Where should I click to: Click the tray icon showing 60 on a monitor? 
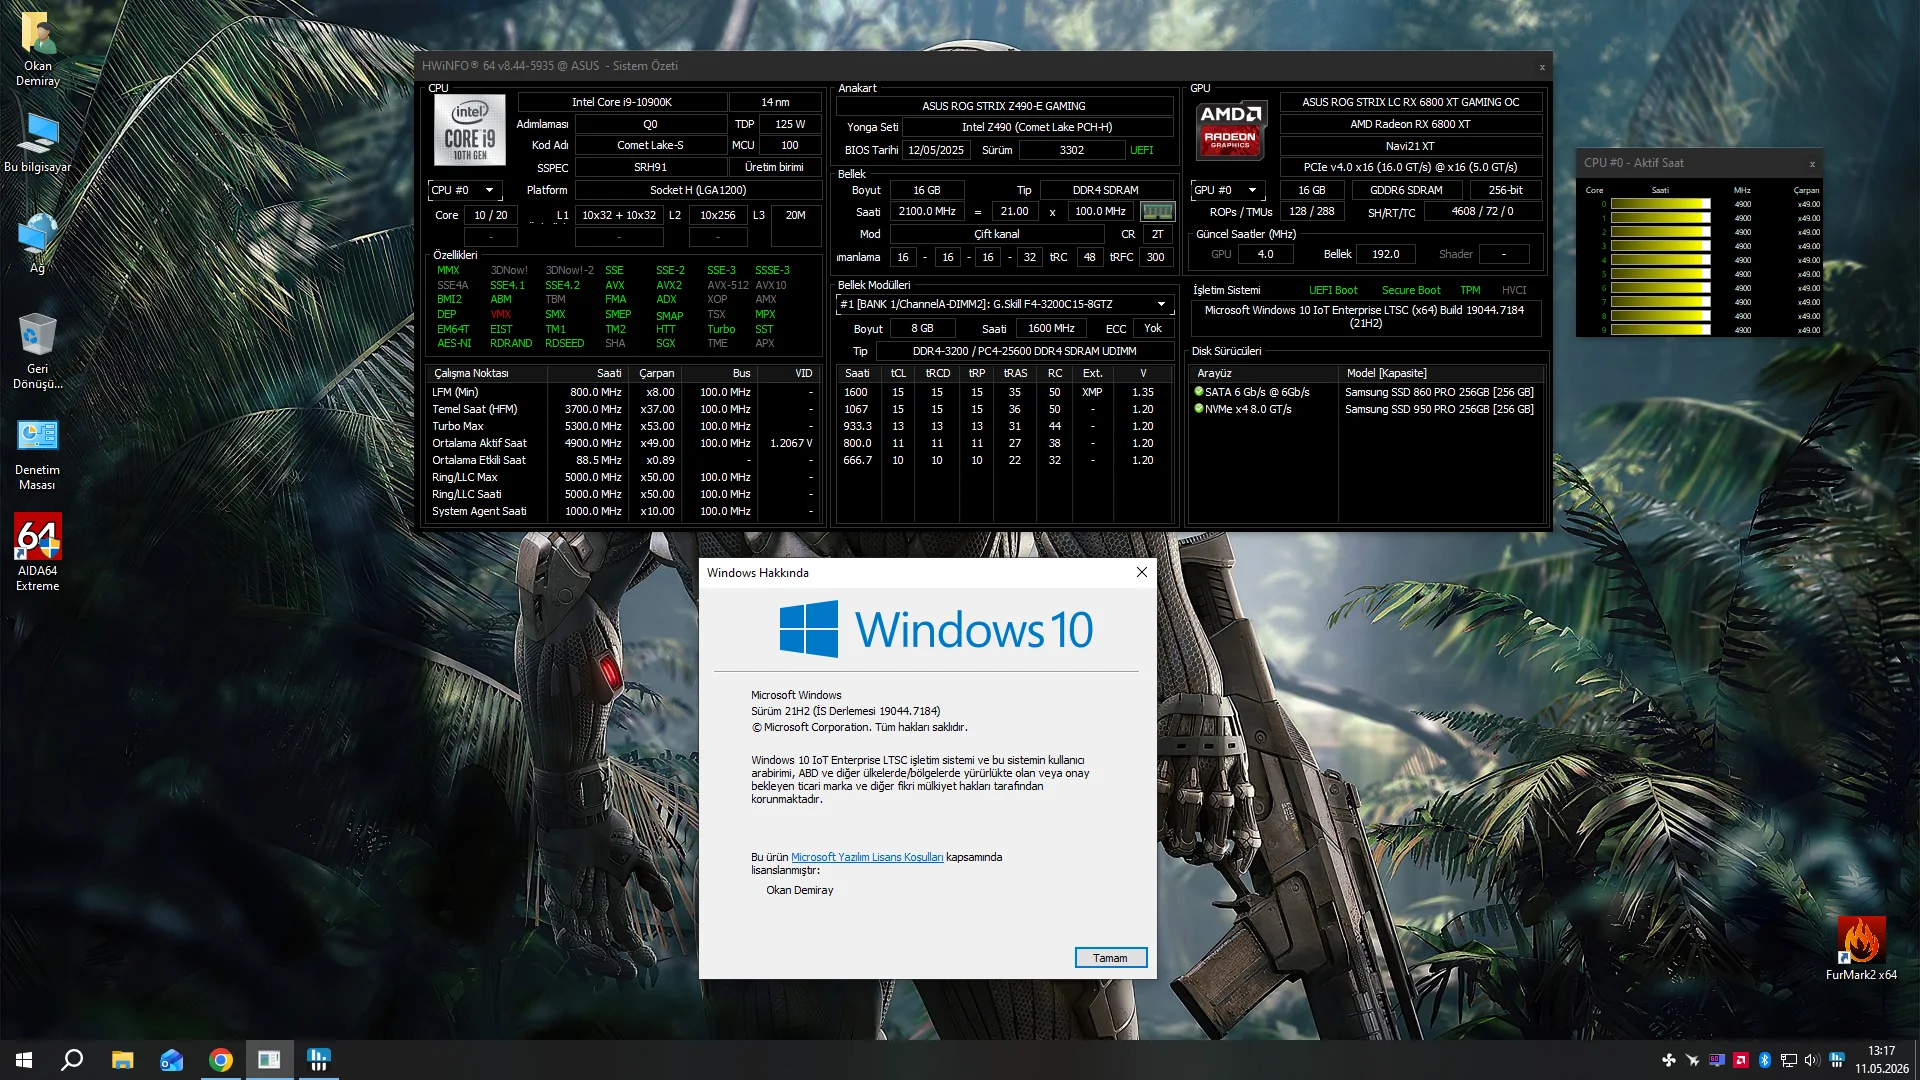tap(1716, 1060)
